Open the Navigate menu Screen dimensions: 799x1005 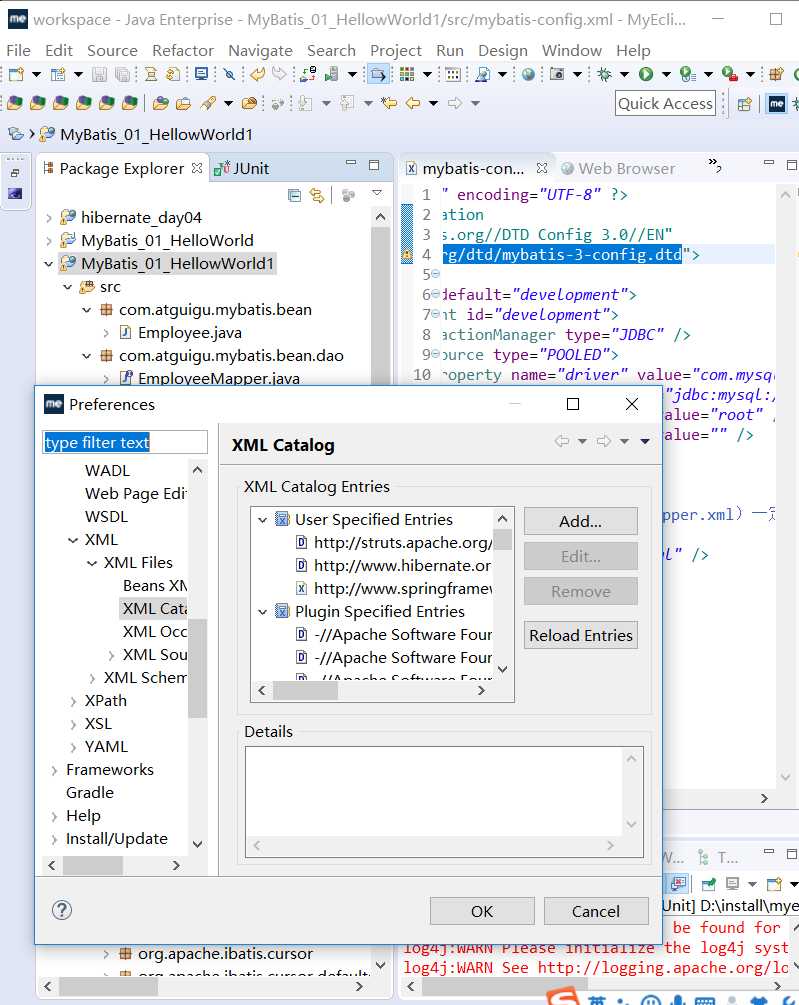[260, 50]
